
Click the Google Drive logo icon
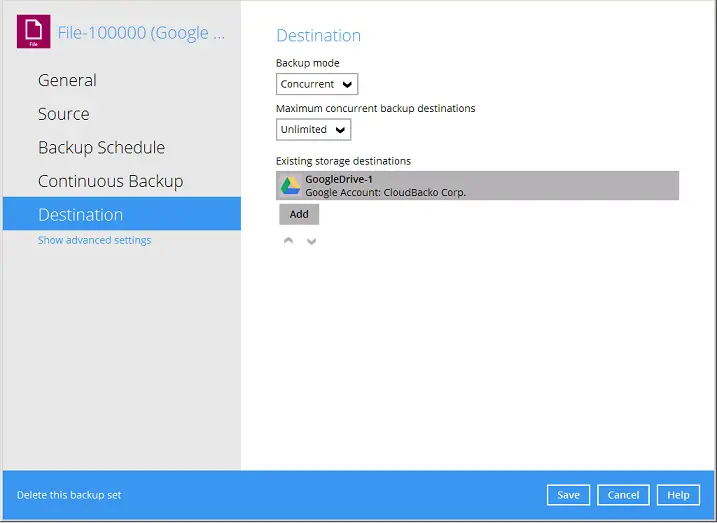coord(290,186)
